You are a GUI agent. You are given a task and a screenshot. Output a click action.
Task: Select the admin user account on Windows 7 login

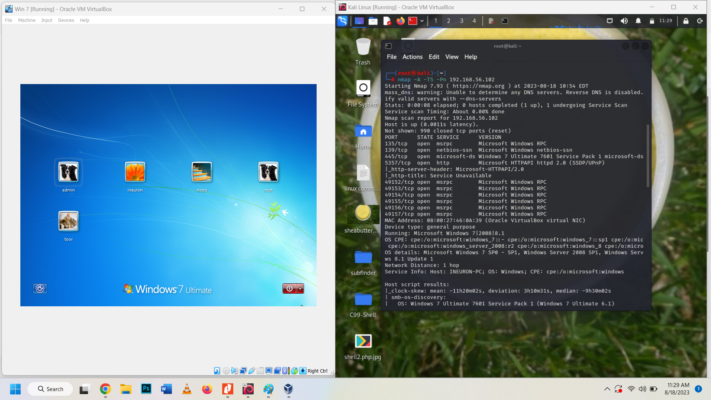tap(68, 172)
